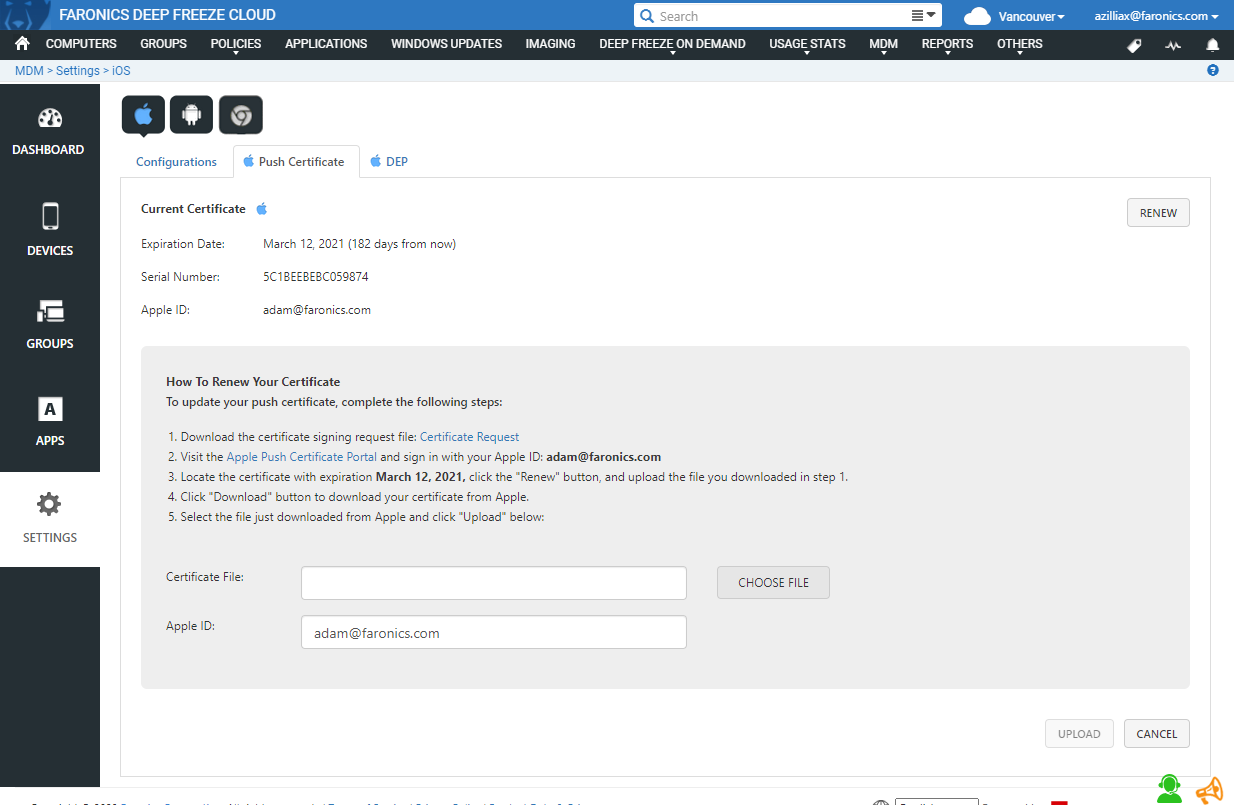Image resolution: width=1234 pixels, height=805 pixels.
Task: Switch to the Configurations tab
Action: (176, 162)
